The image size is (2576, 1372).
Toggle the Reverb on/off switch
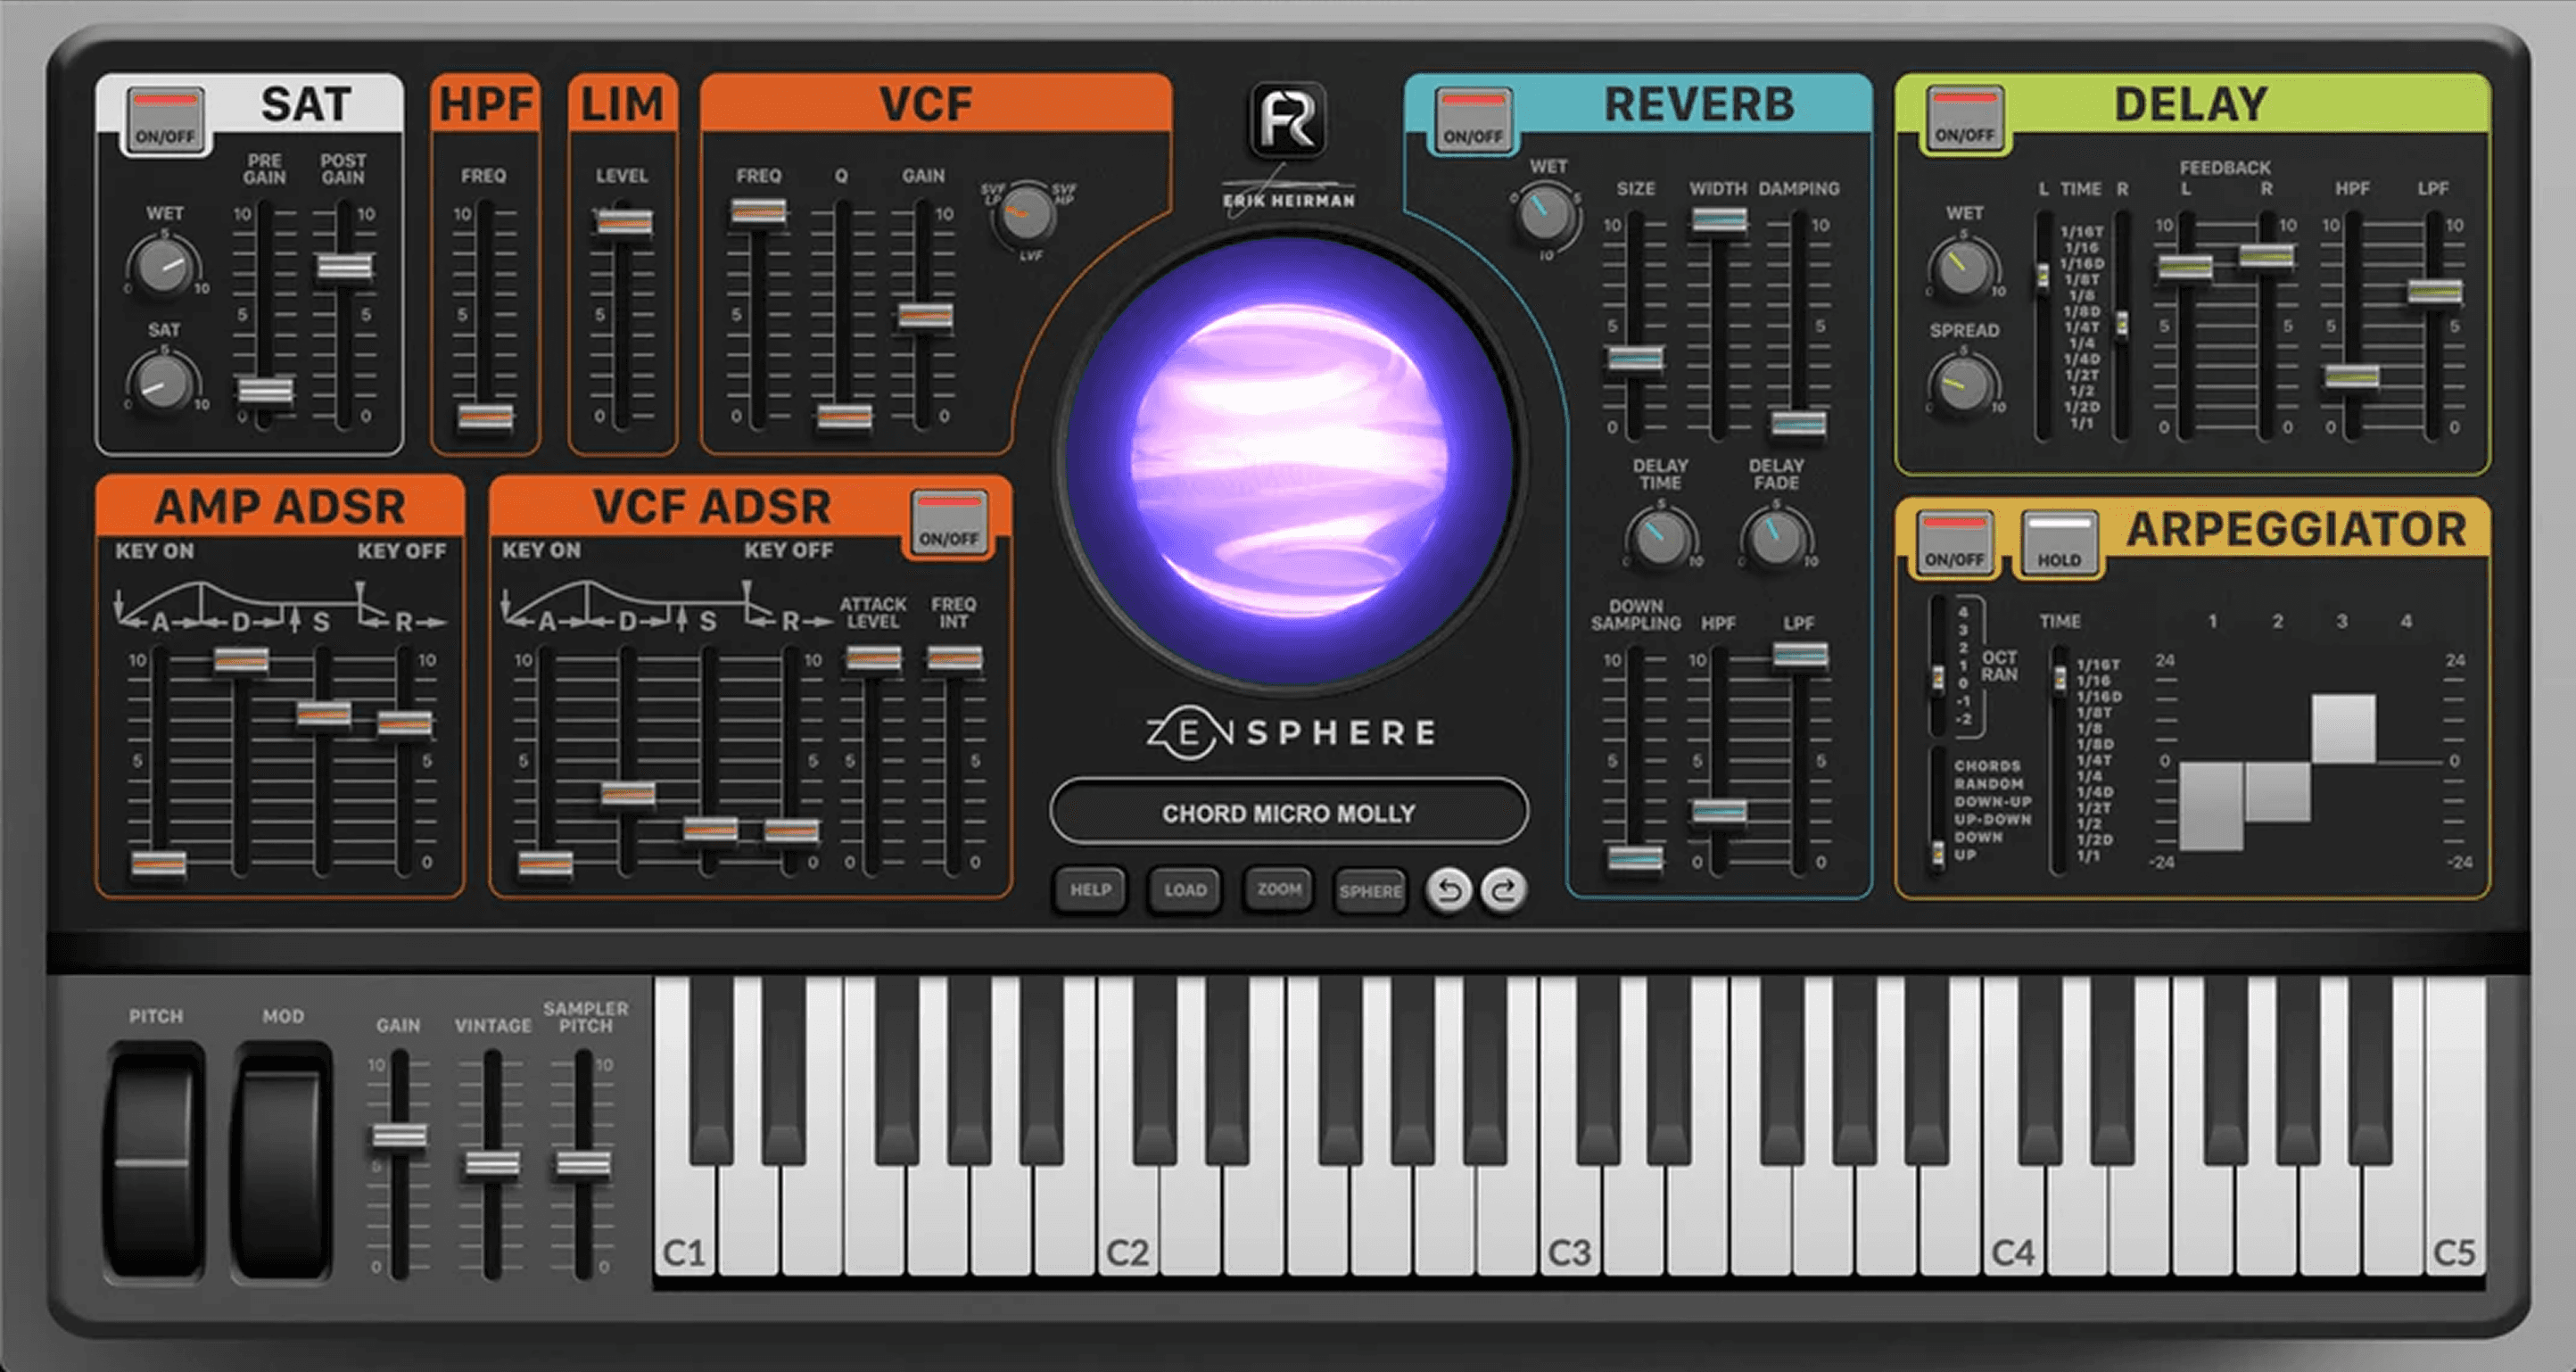click(1472, 119)
